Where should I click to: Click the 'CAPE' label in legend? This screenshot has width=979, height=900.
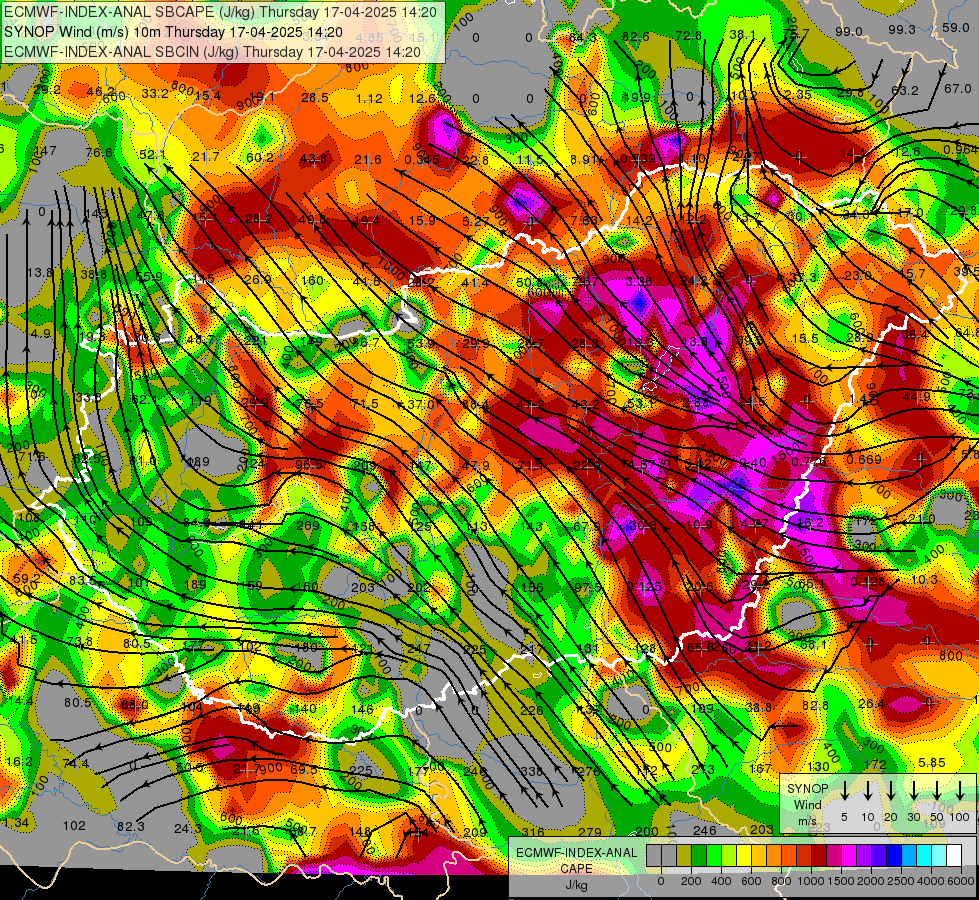point(576,869)
